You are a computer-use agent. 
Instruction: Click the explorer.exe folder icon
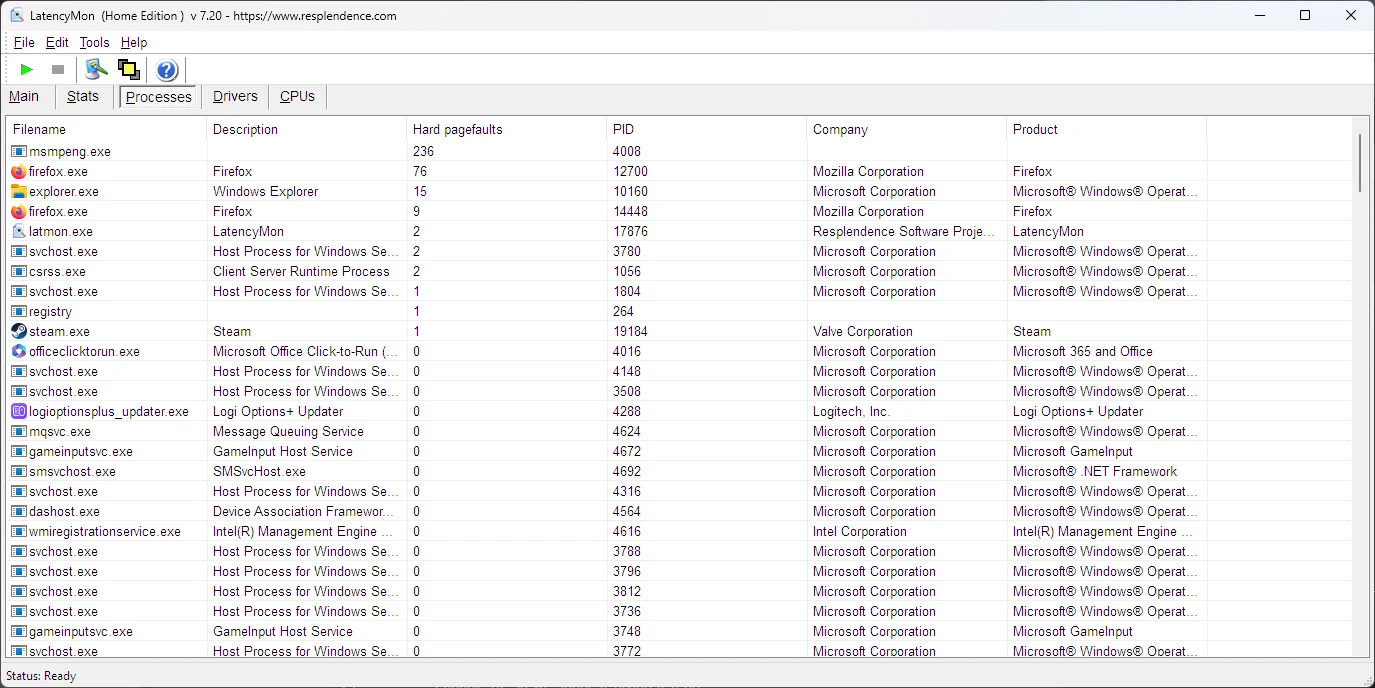(19, 192)
